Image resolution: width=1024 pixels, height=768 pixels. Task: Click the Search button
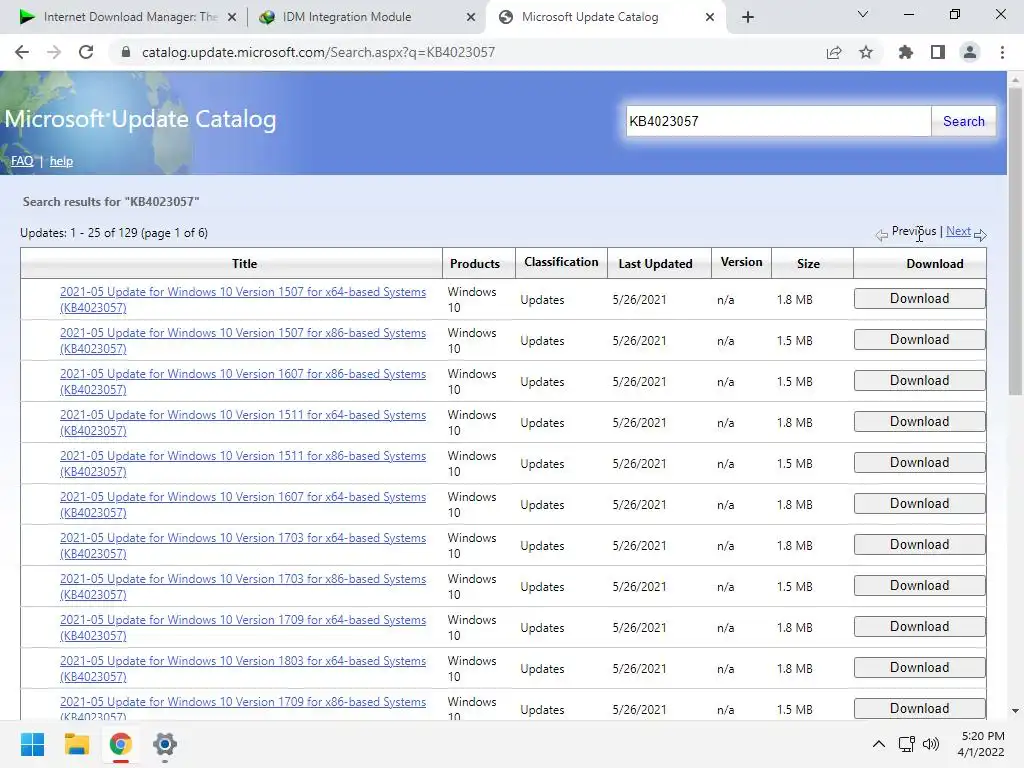963,121
